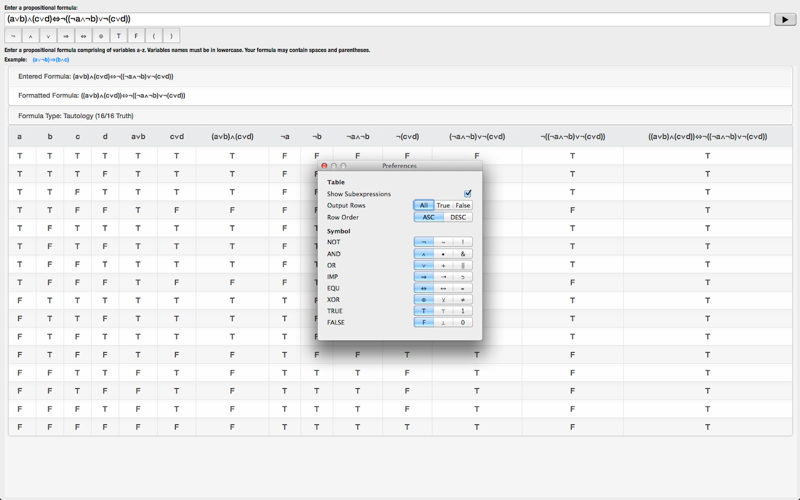Insert the AND symbol from the formula toolbar
Viewport: 800px width, 500px height.
31,36
